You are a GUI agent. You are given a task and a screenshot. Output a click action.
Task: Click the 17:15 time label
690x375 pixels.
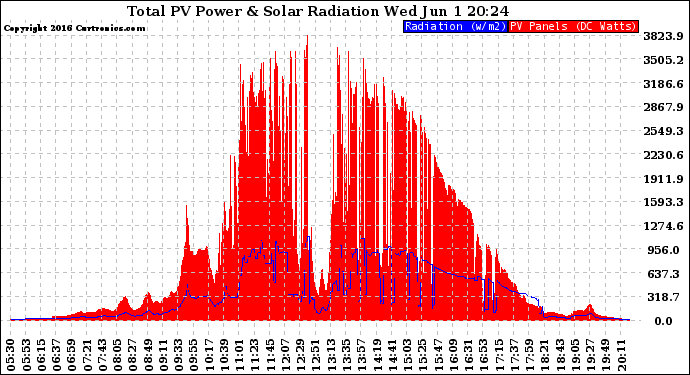click(x=499, y=355)
